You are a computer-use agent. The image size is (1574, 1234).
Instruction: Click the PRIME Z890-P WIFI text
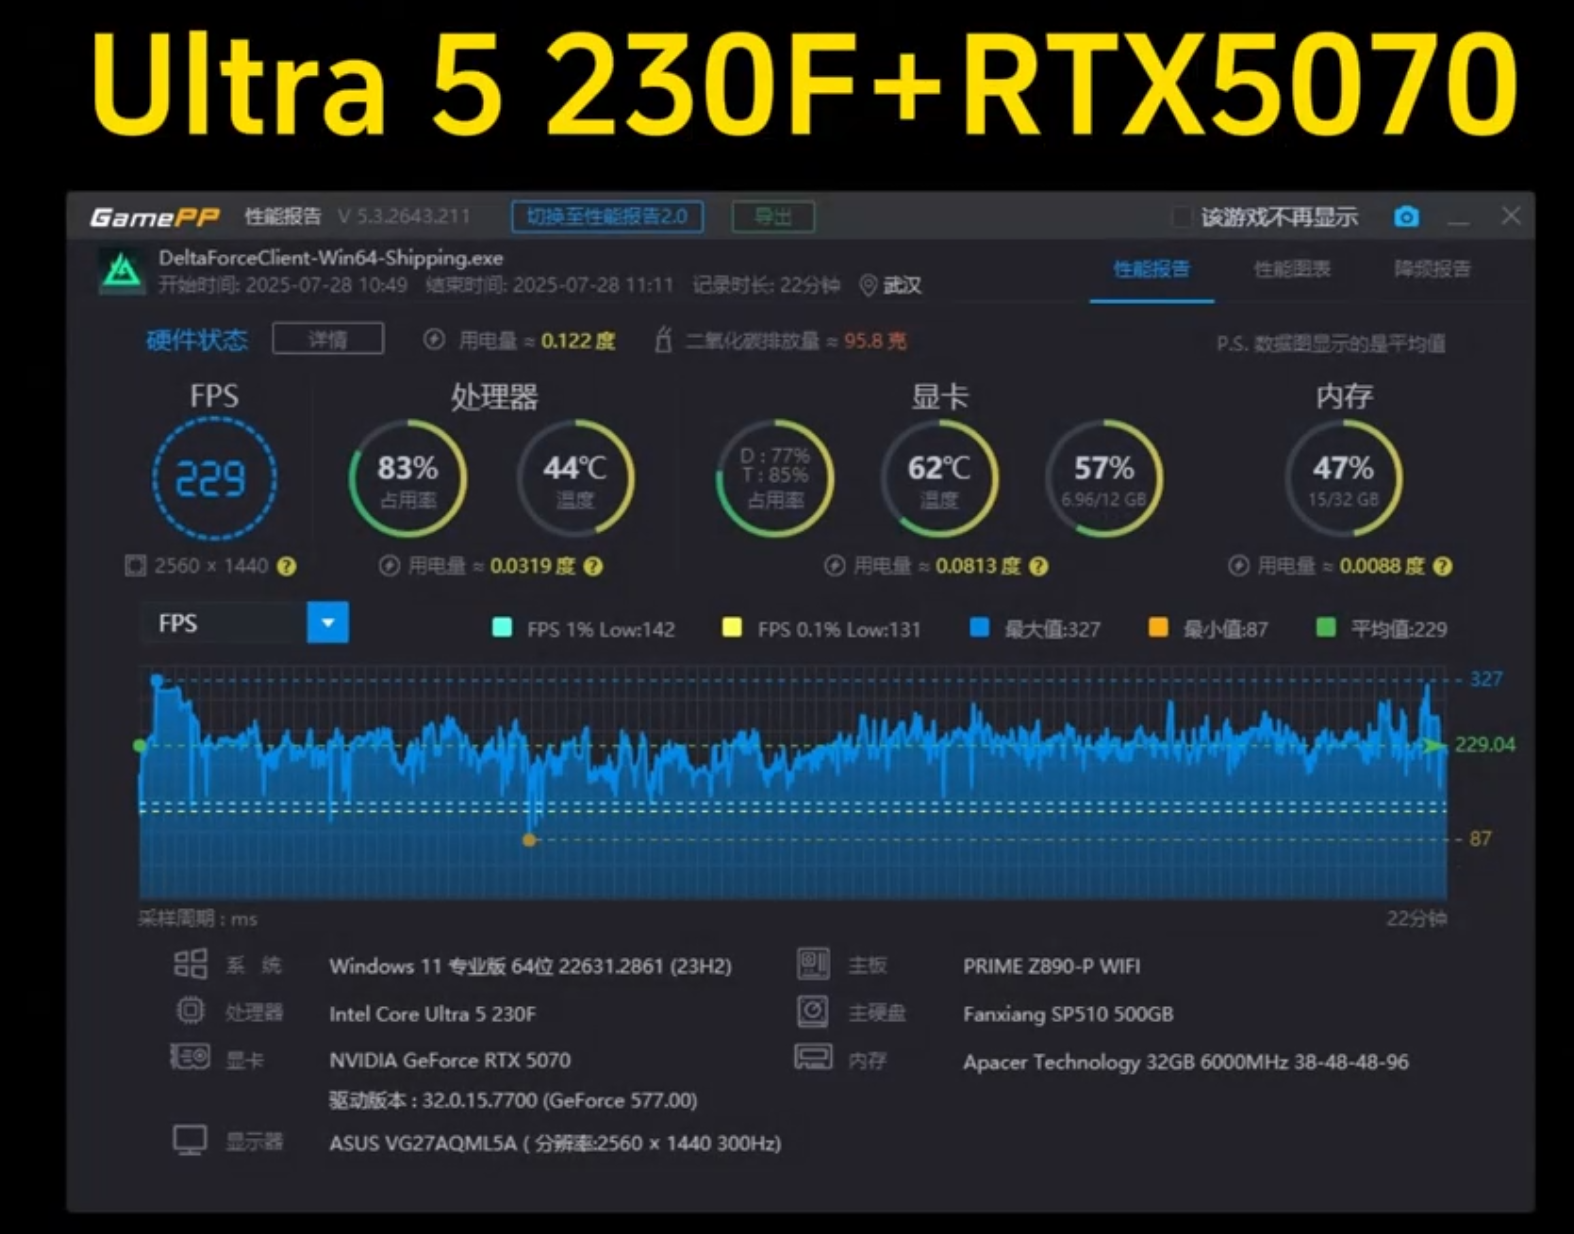1051,966
